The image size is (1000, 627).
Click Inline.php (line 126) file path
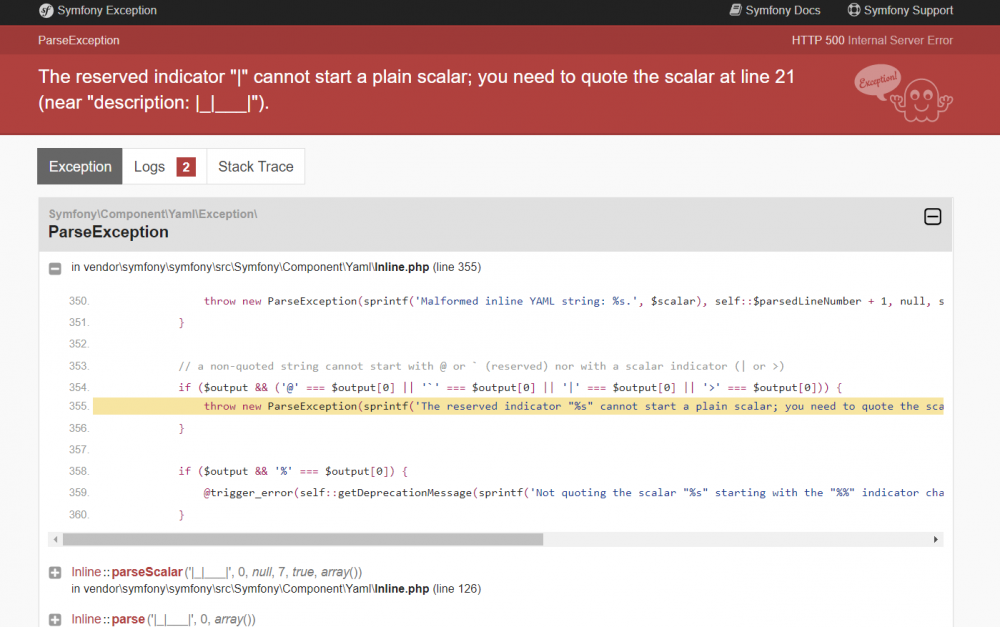coord(276,589)
